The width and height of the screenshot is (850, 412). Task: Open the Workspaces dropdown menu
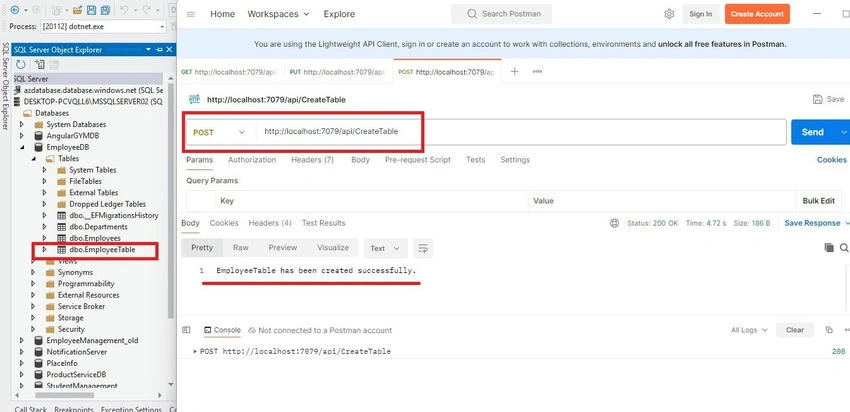point(278,14)
